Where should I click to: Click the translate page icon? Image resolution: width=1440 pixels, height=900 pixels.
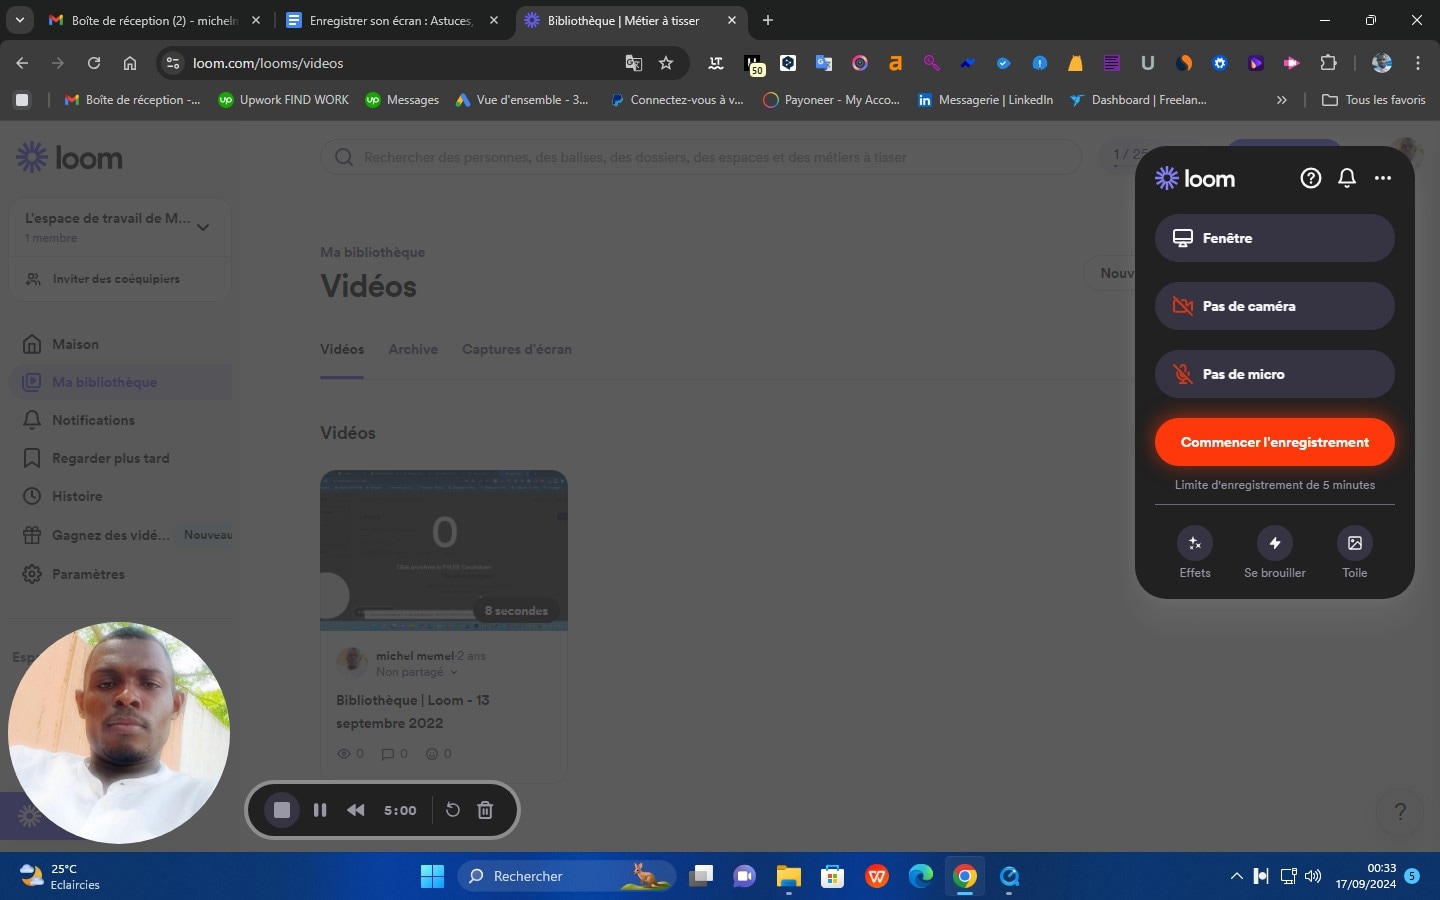(x=634, y=63)
